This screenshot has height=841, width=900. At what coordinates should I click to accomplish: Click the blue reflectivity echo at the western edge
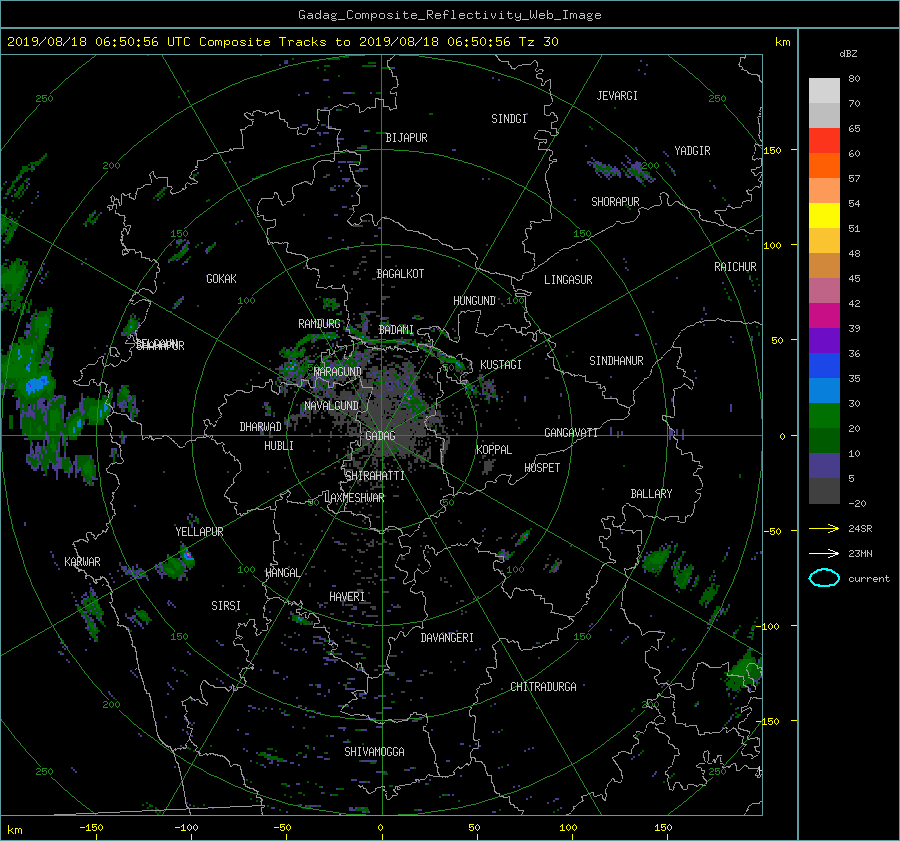[36, 383]
